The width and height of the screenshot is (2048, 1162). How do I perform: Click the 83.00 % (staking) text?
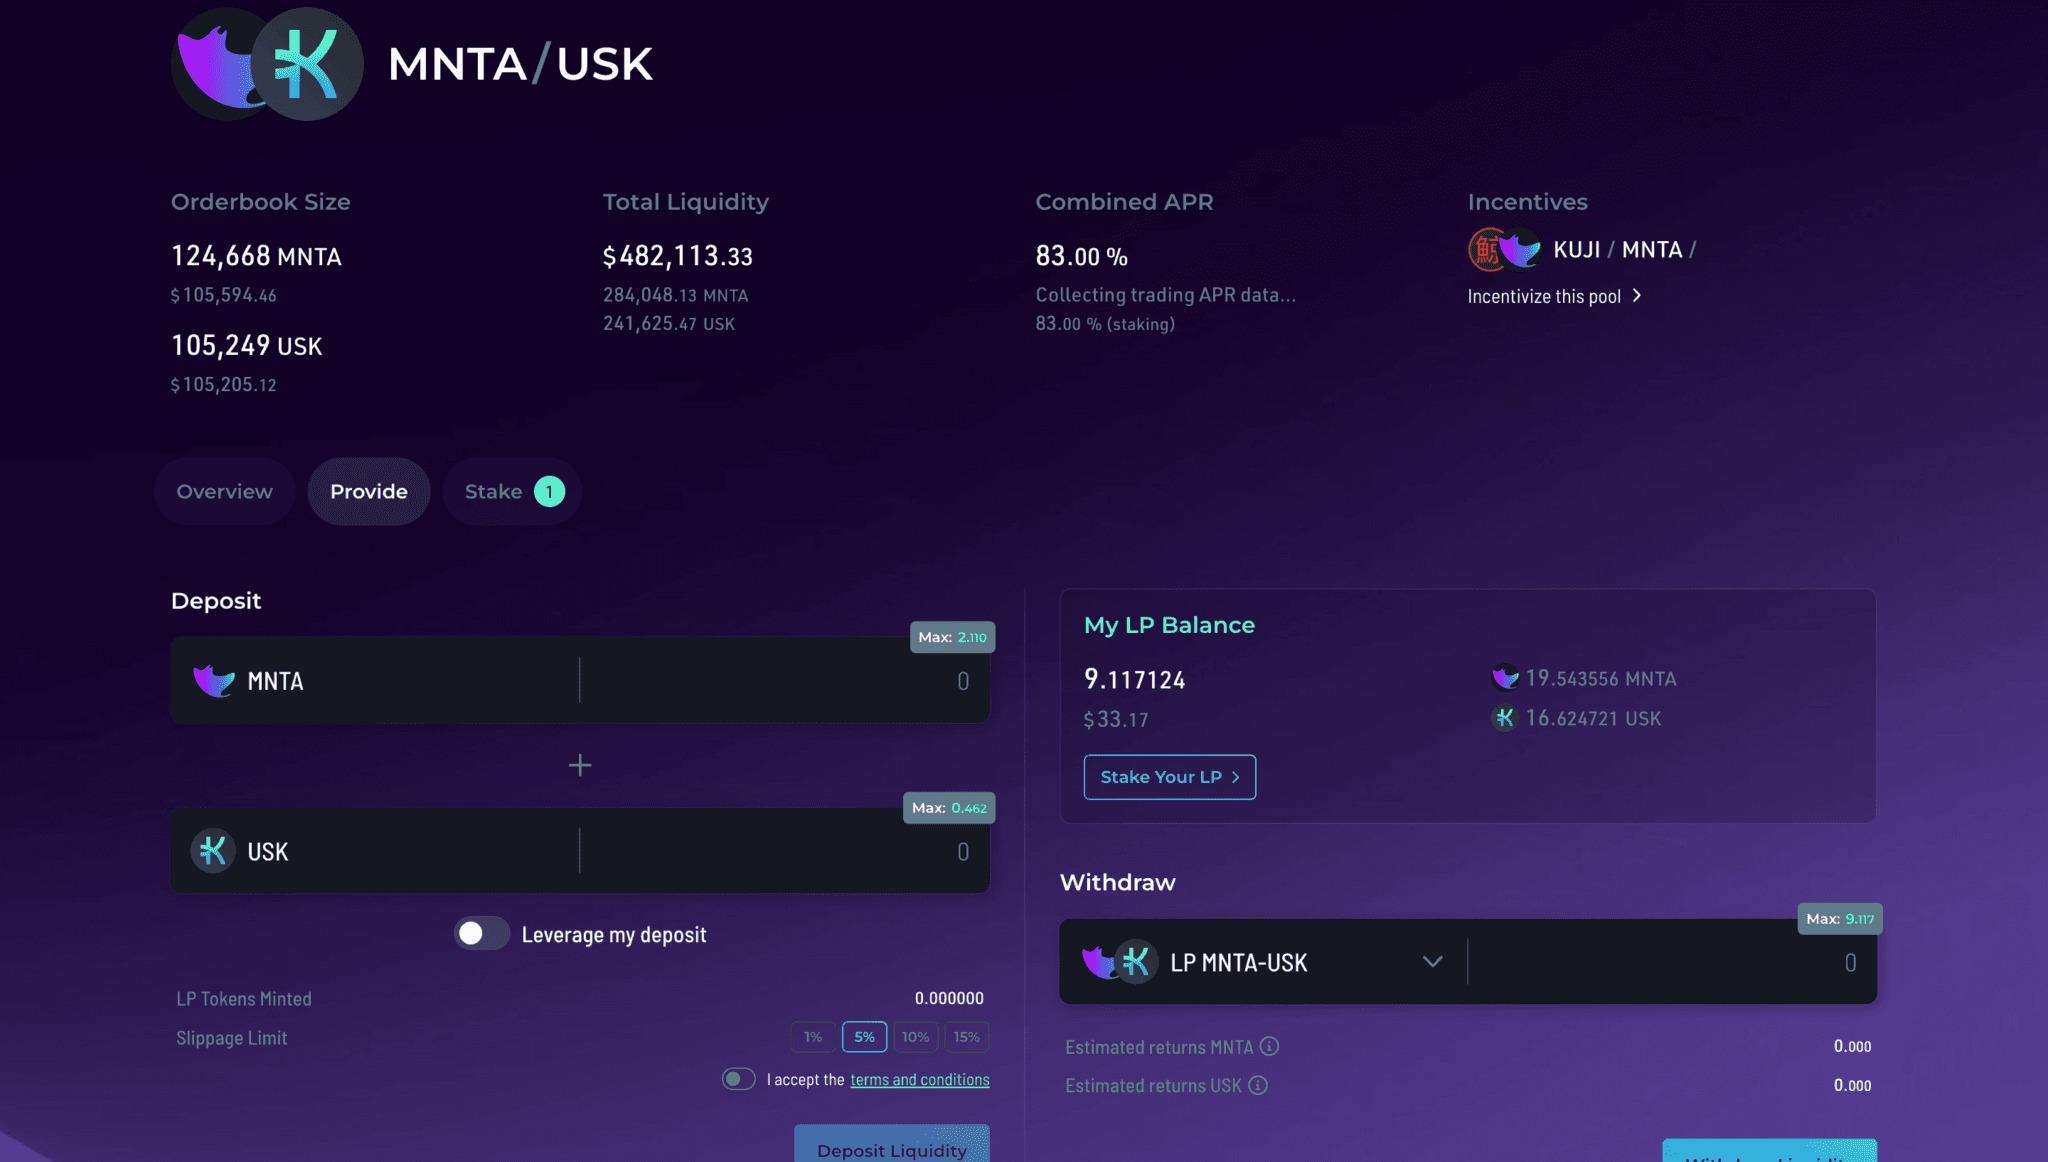pos(1105,324)
